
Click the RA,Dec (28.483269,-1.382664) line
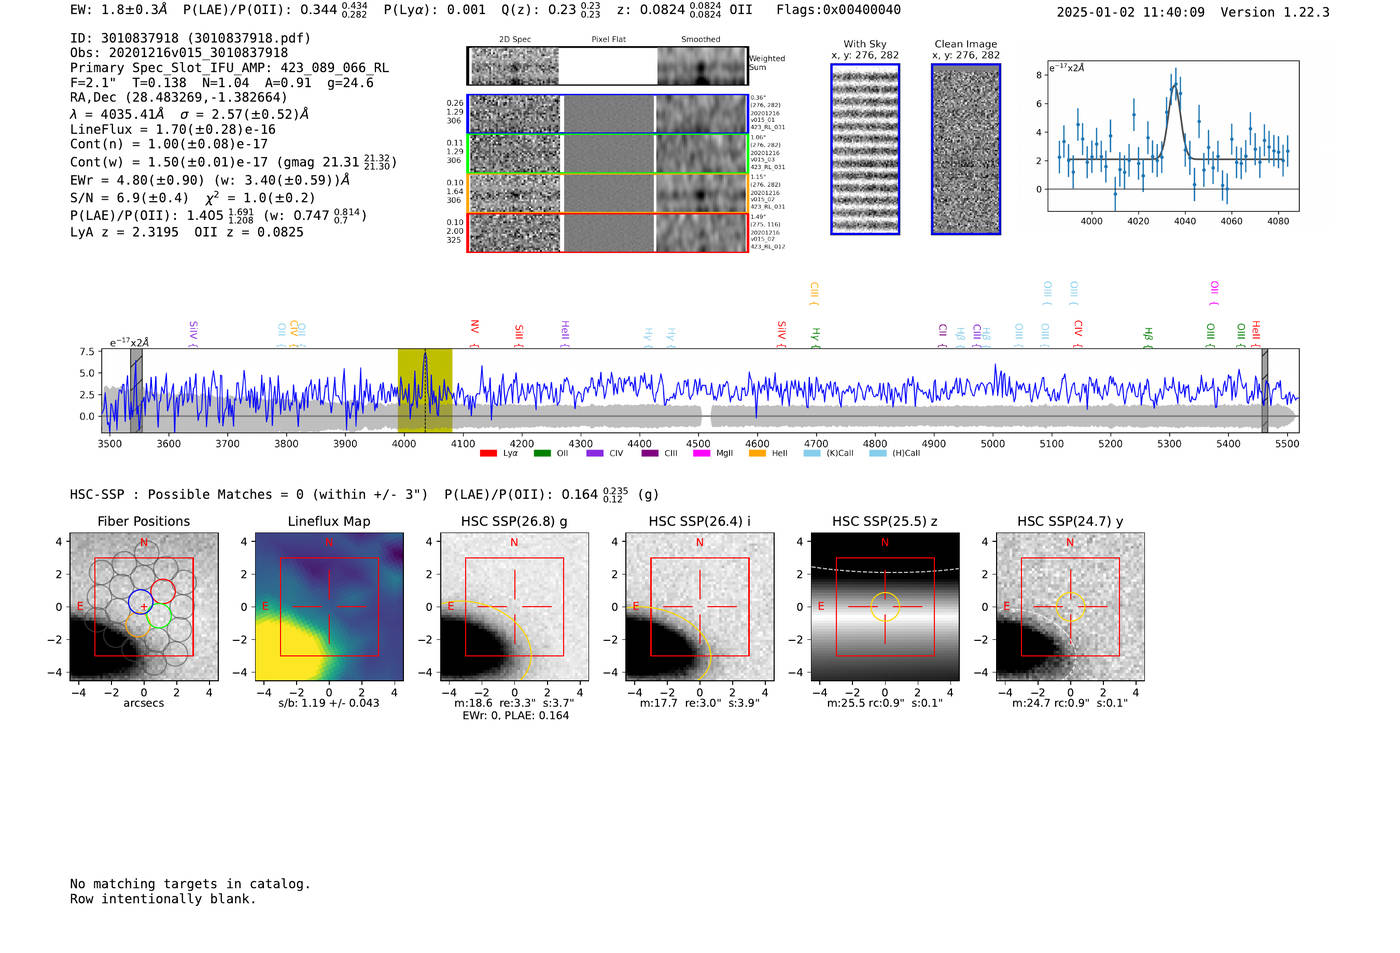point(178,97)
